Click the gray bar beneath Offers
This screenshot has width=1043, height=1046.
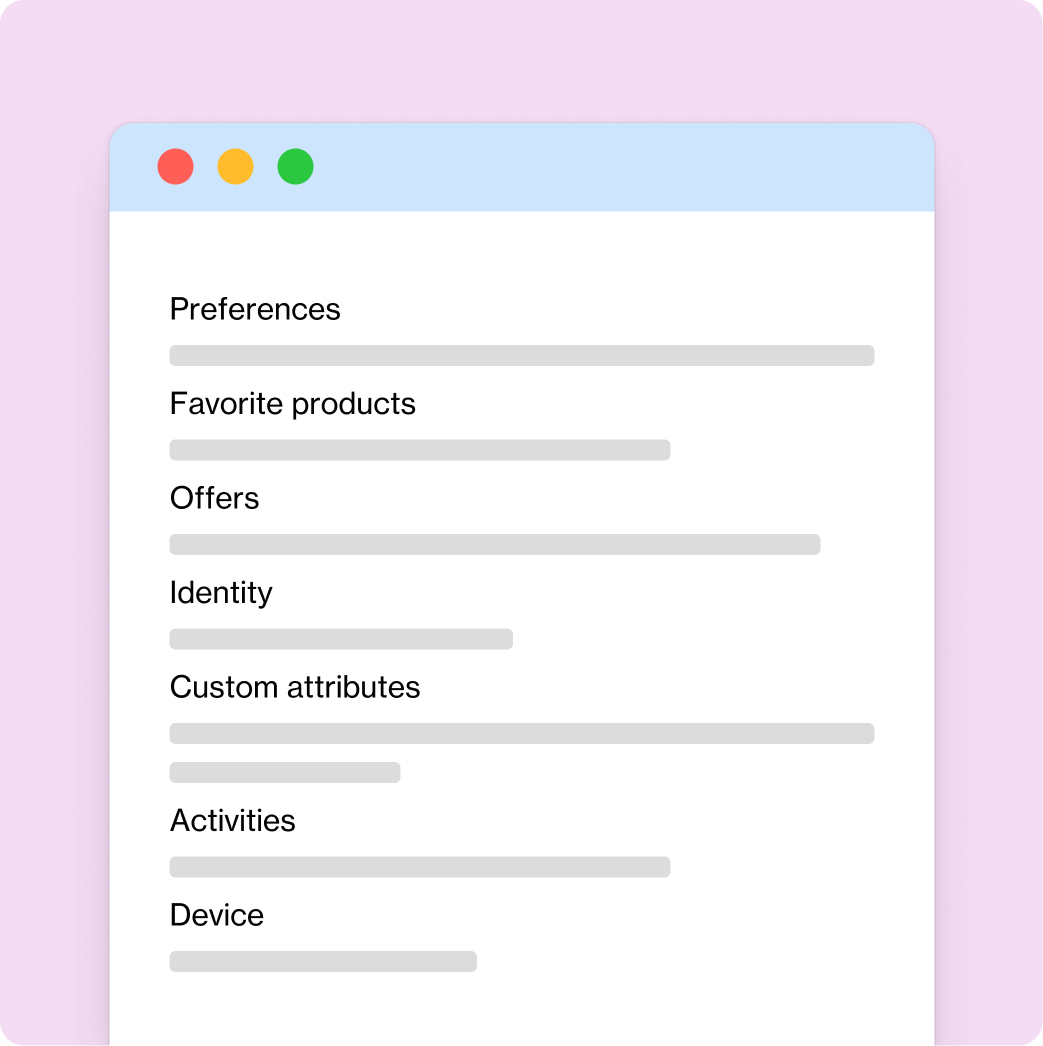point(495,544)
